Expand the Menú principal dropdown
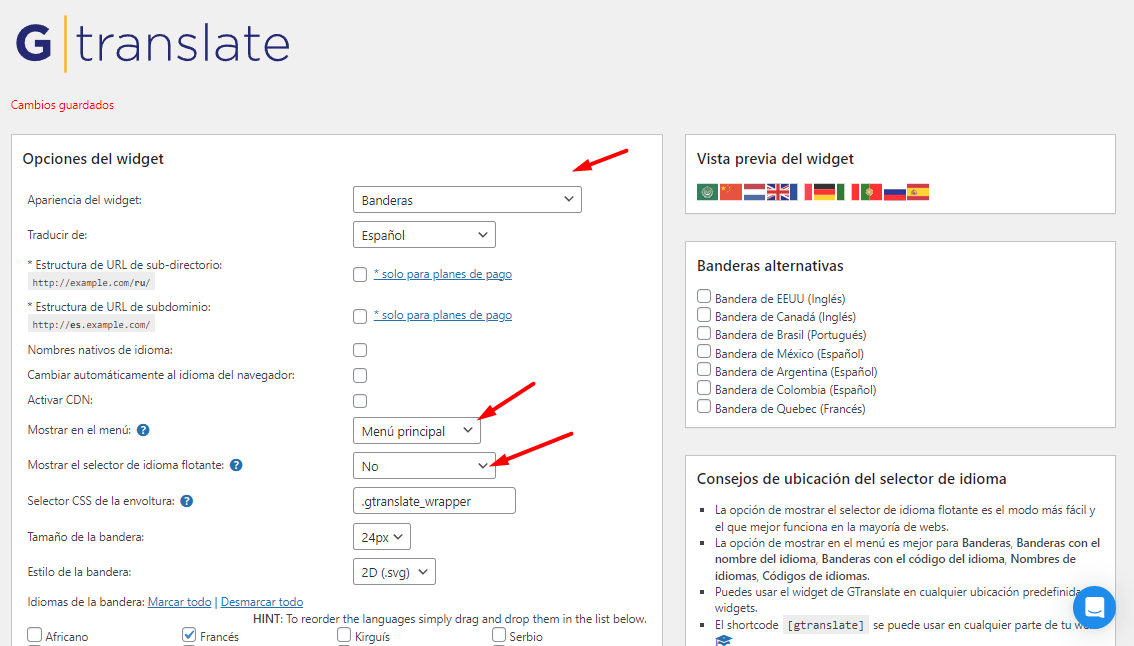Viewport: 1134px width, 646px height. tap(417, 431)
